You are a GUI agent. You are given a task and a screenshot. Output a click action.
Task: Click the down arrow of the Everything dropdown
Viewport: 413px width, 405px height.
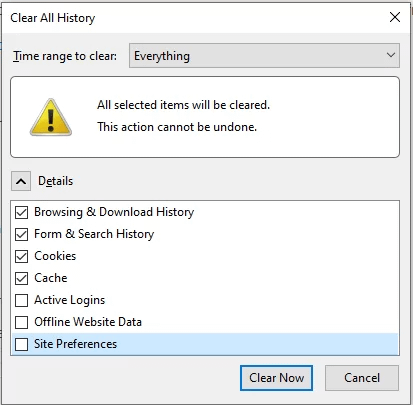pos(391,55)
